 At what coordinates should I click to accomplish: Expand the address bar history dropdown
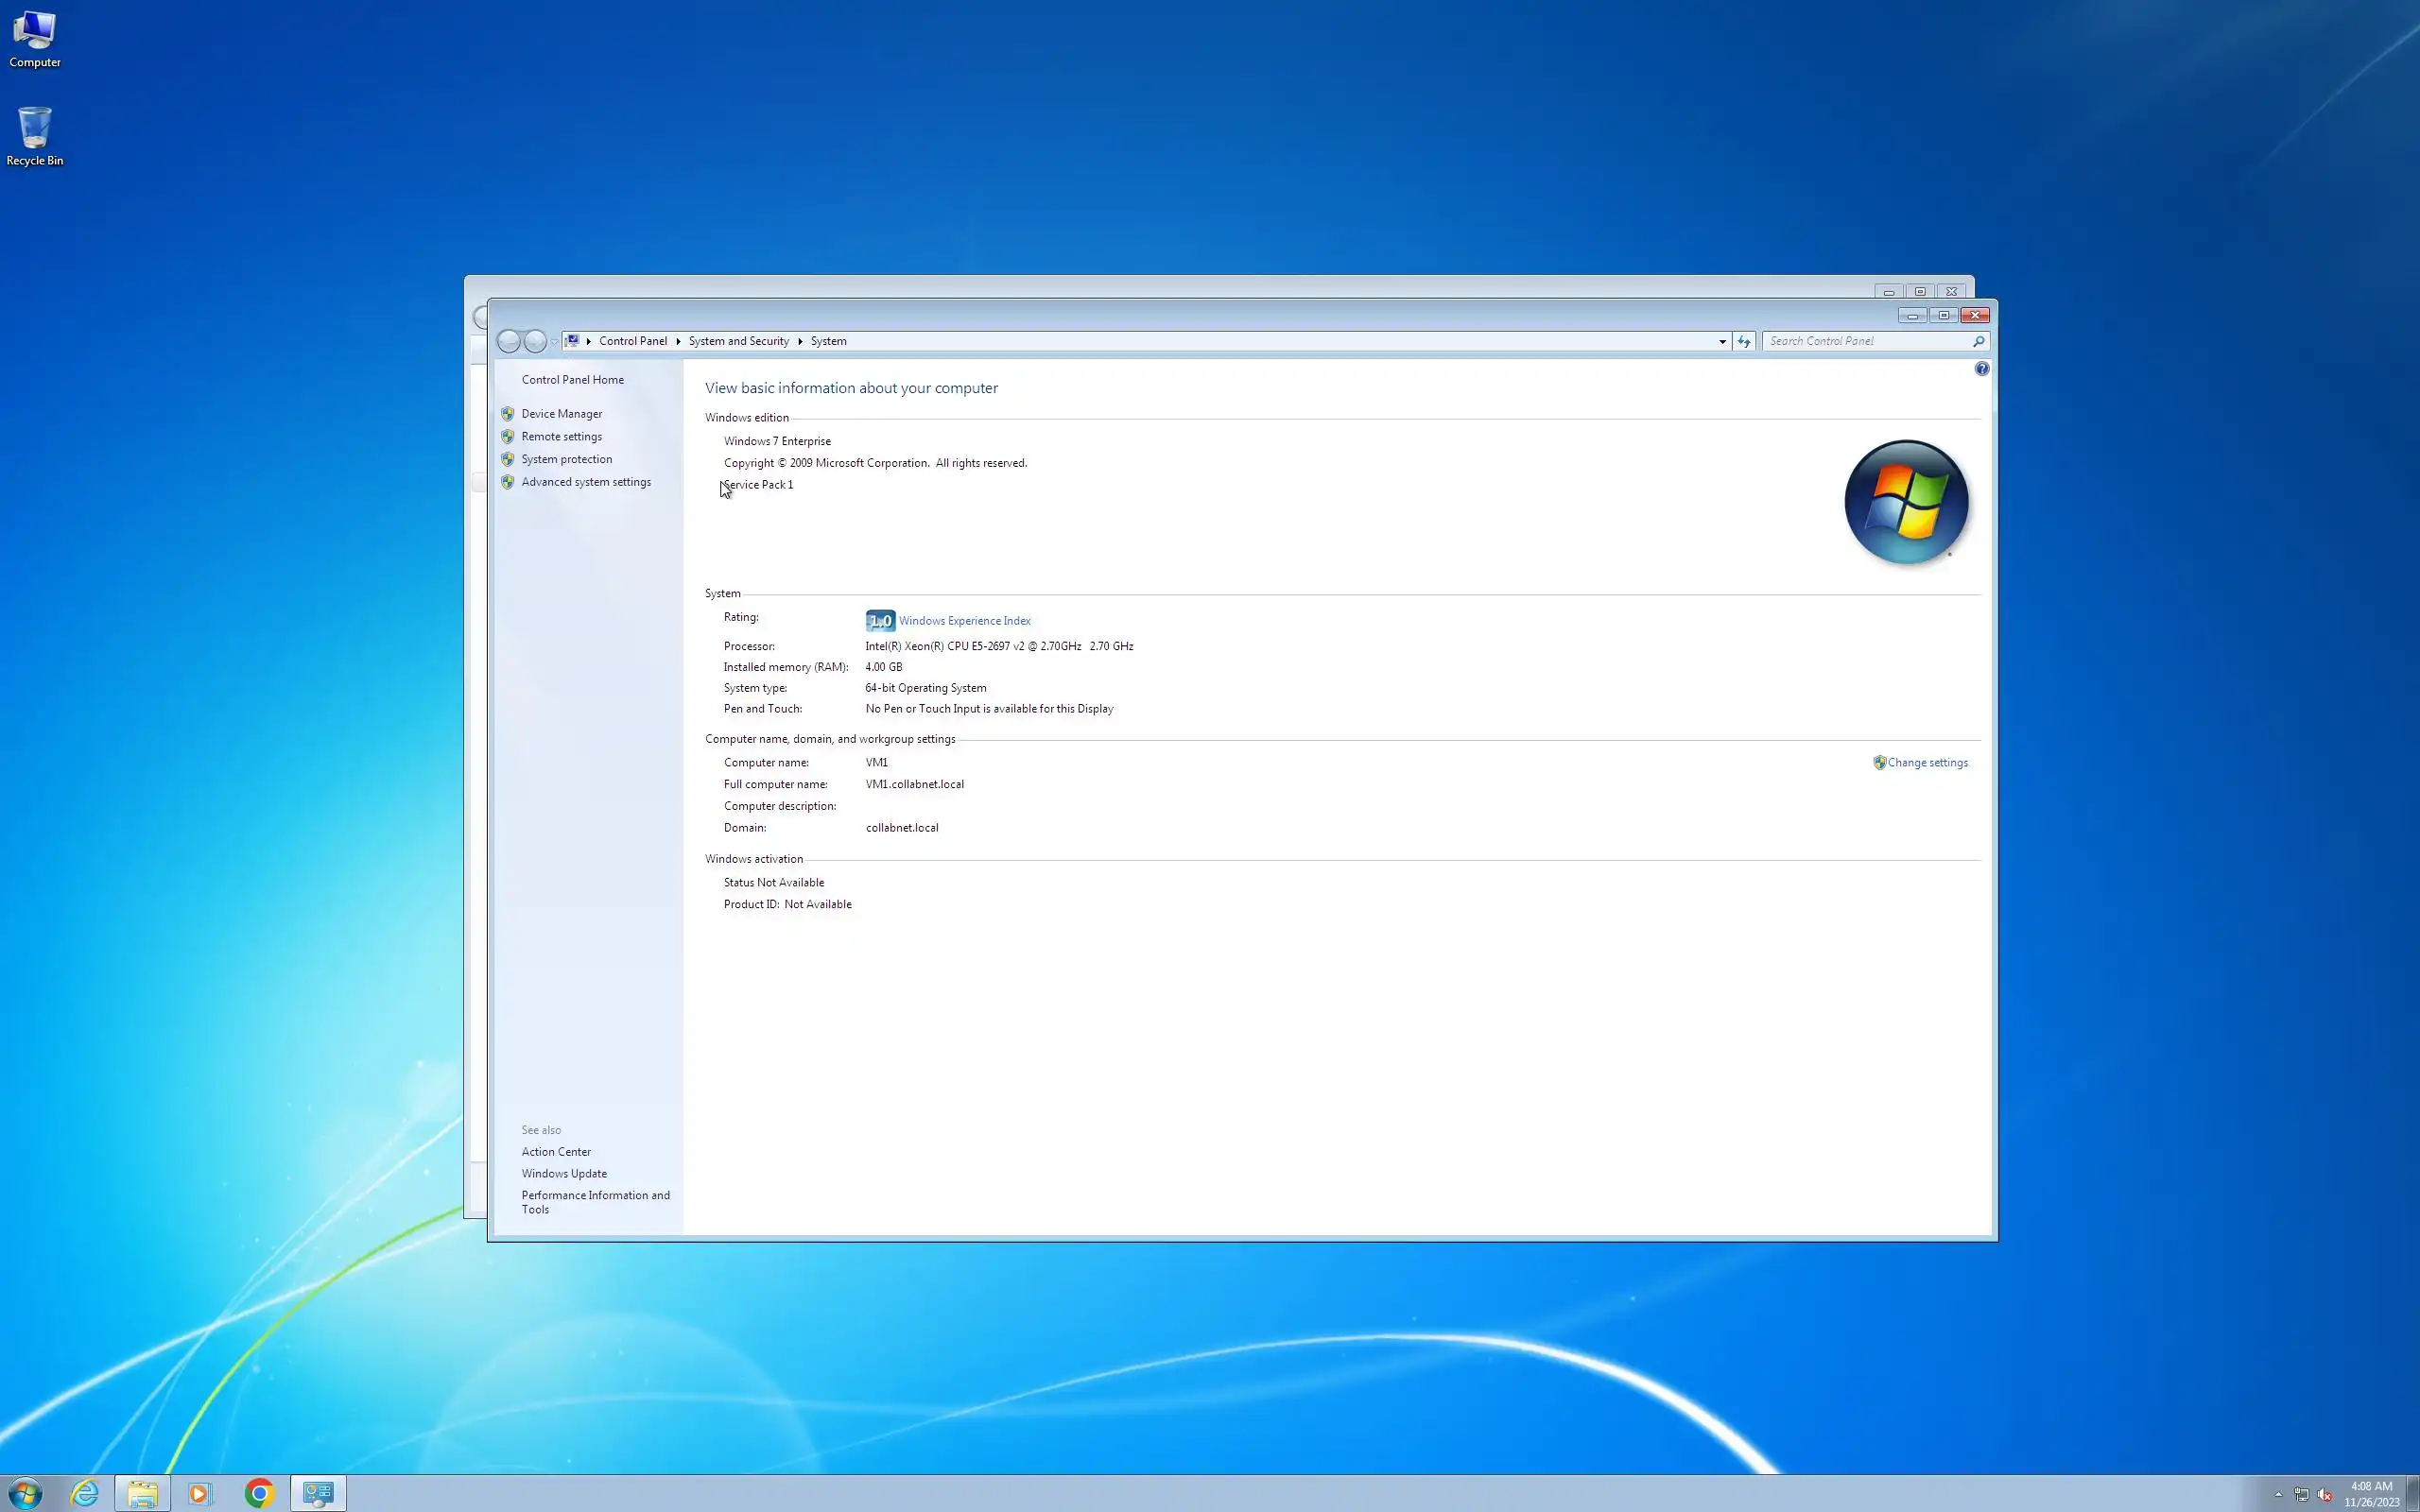click(x=1722, y=342)
